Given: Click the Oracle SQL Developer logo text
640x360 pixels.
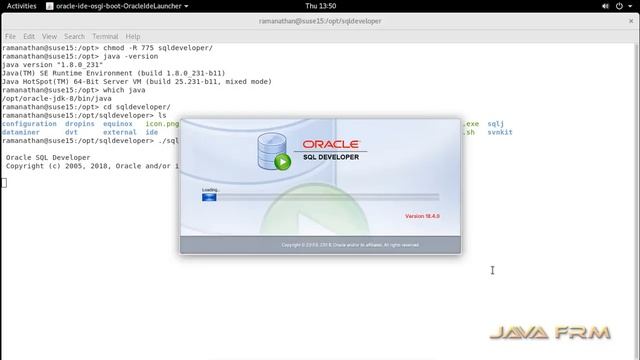Looking at the screenshot, I should [x=331, y=150].
